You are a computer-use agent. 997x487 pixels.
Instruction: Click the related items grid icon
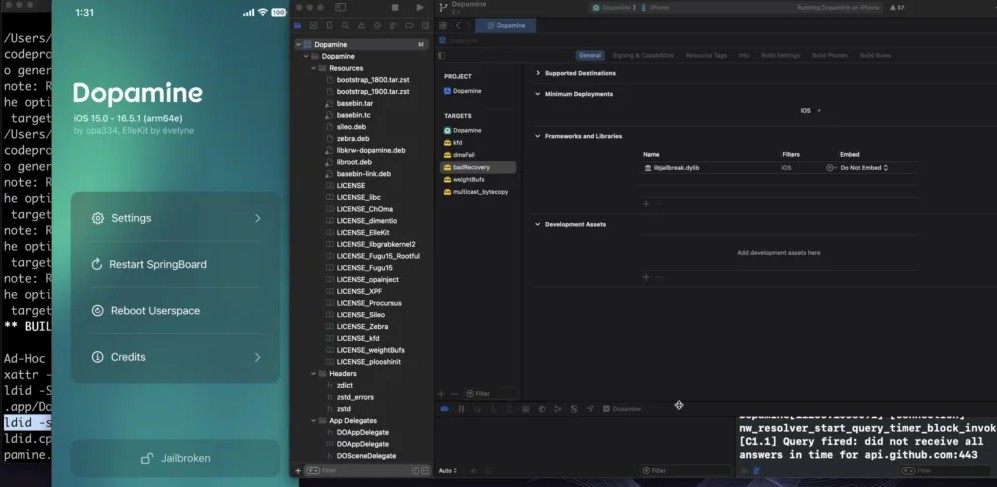coord(443,25)
